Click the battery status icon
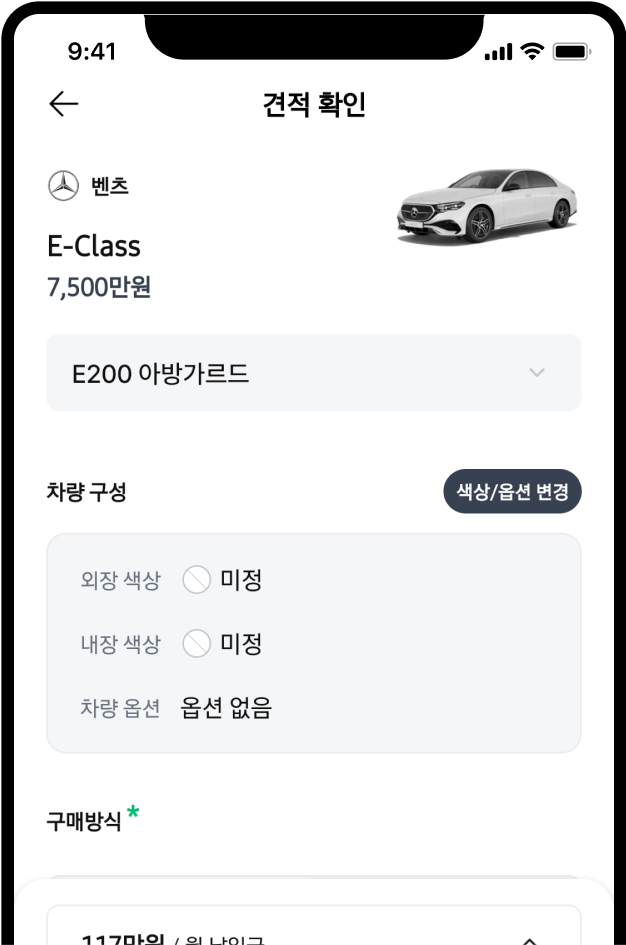Viewport: 626px width, 945px height. tap(572, 51)
